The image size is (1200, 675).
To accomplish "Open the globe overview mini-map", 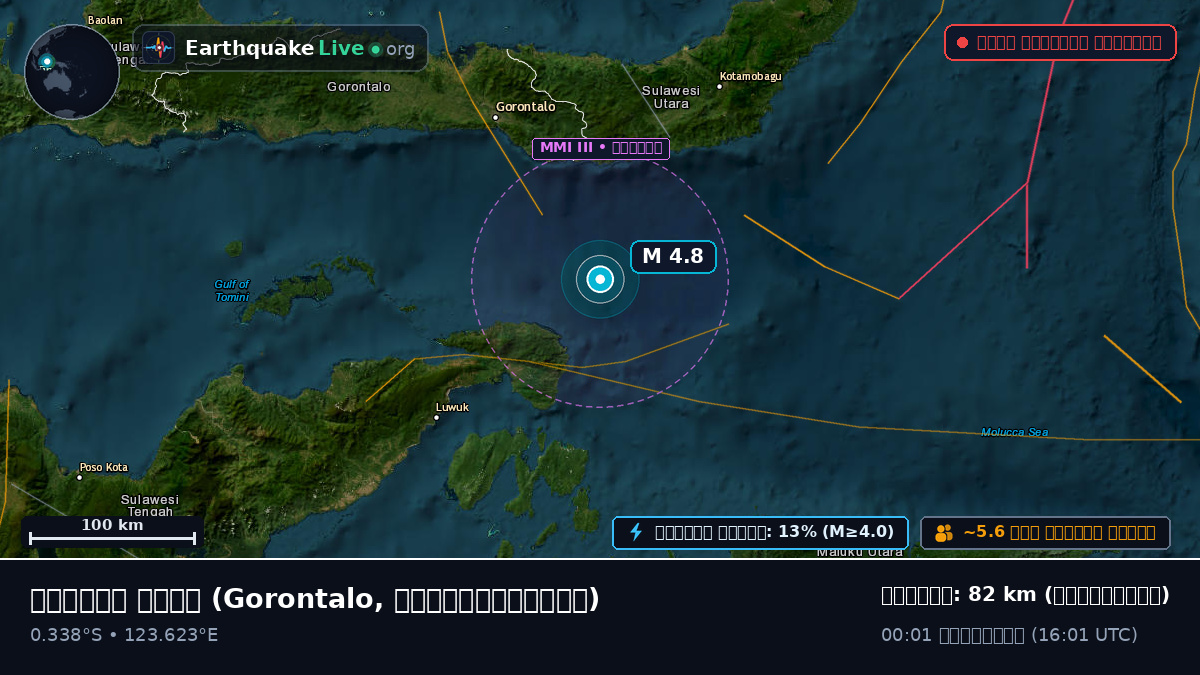I will click(72, 72).
